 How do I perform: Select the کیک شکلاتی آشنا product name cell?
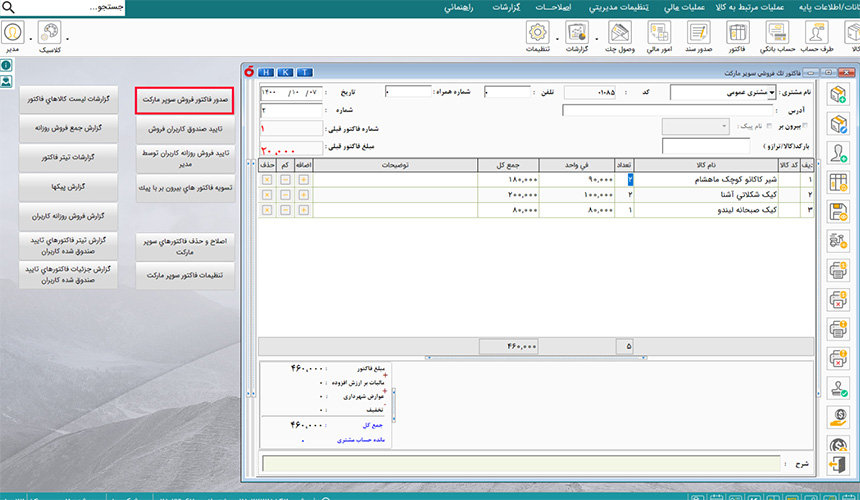coord(706,195)
